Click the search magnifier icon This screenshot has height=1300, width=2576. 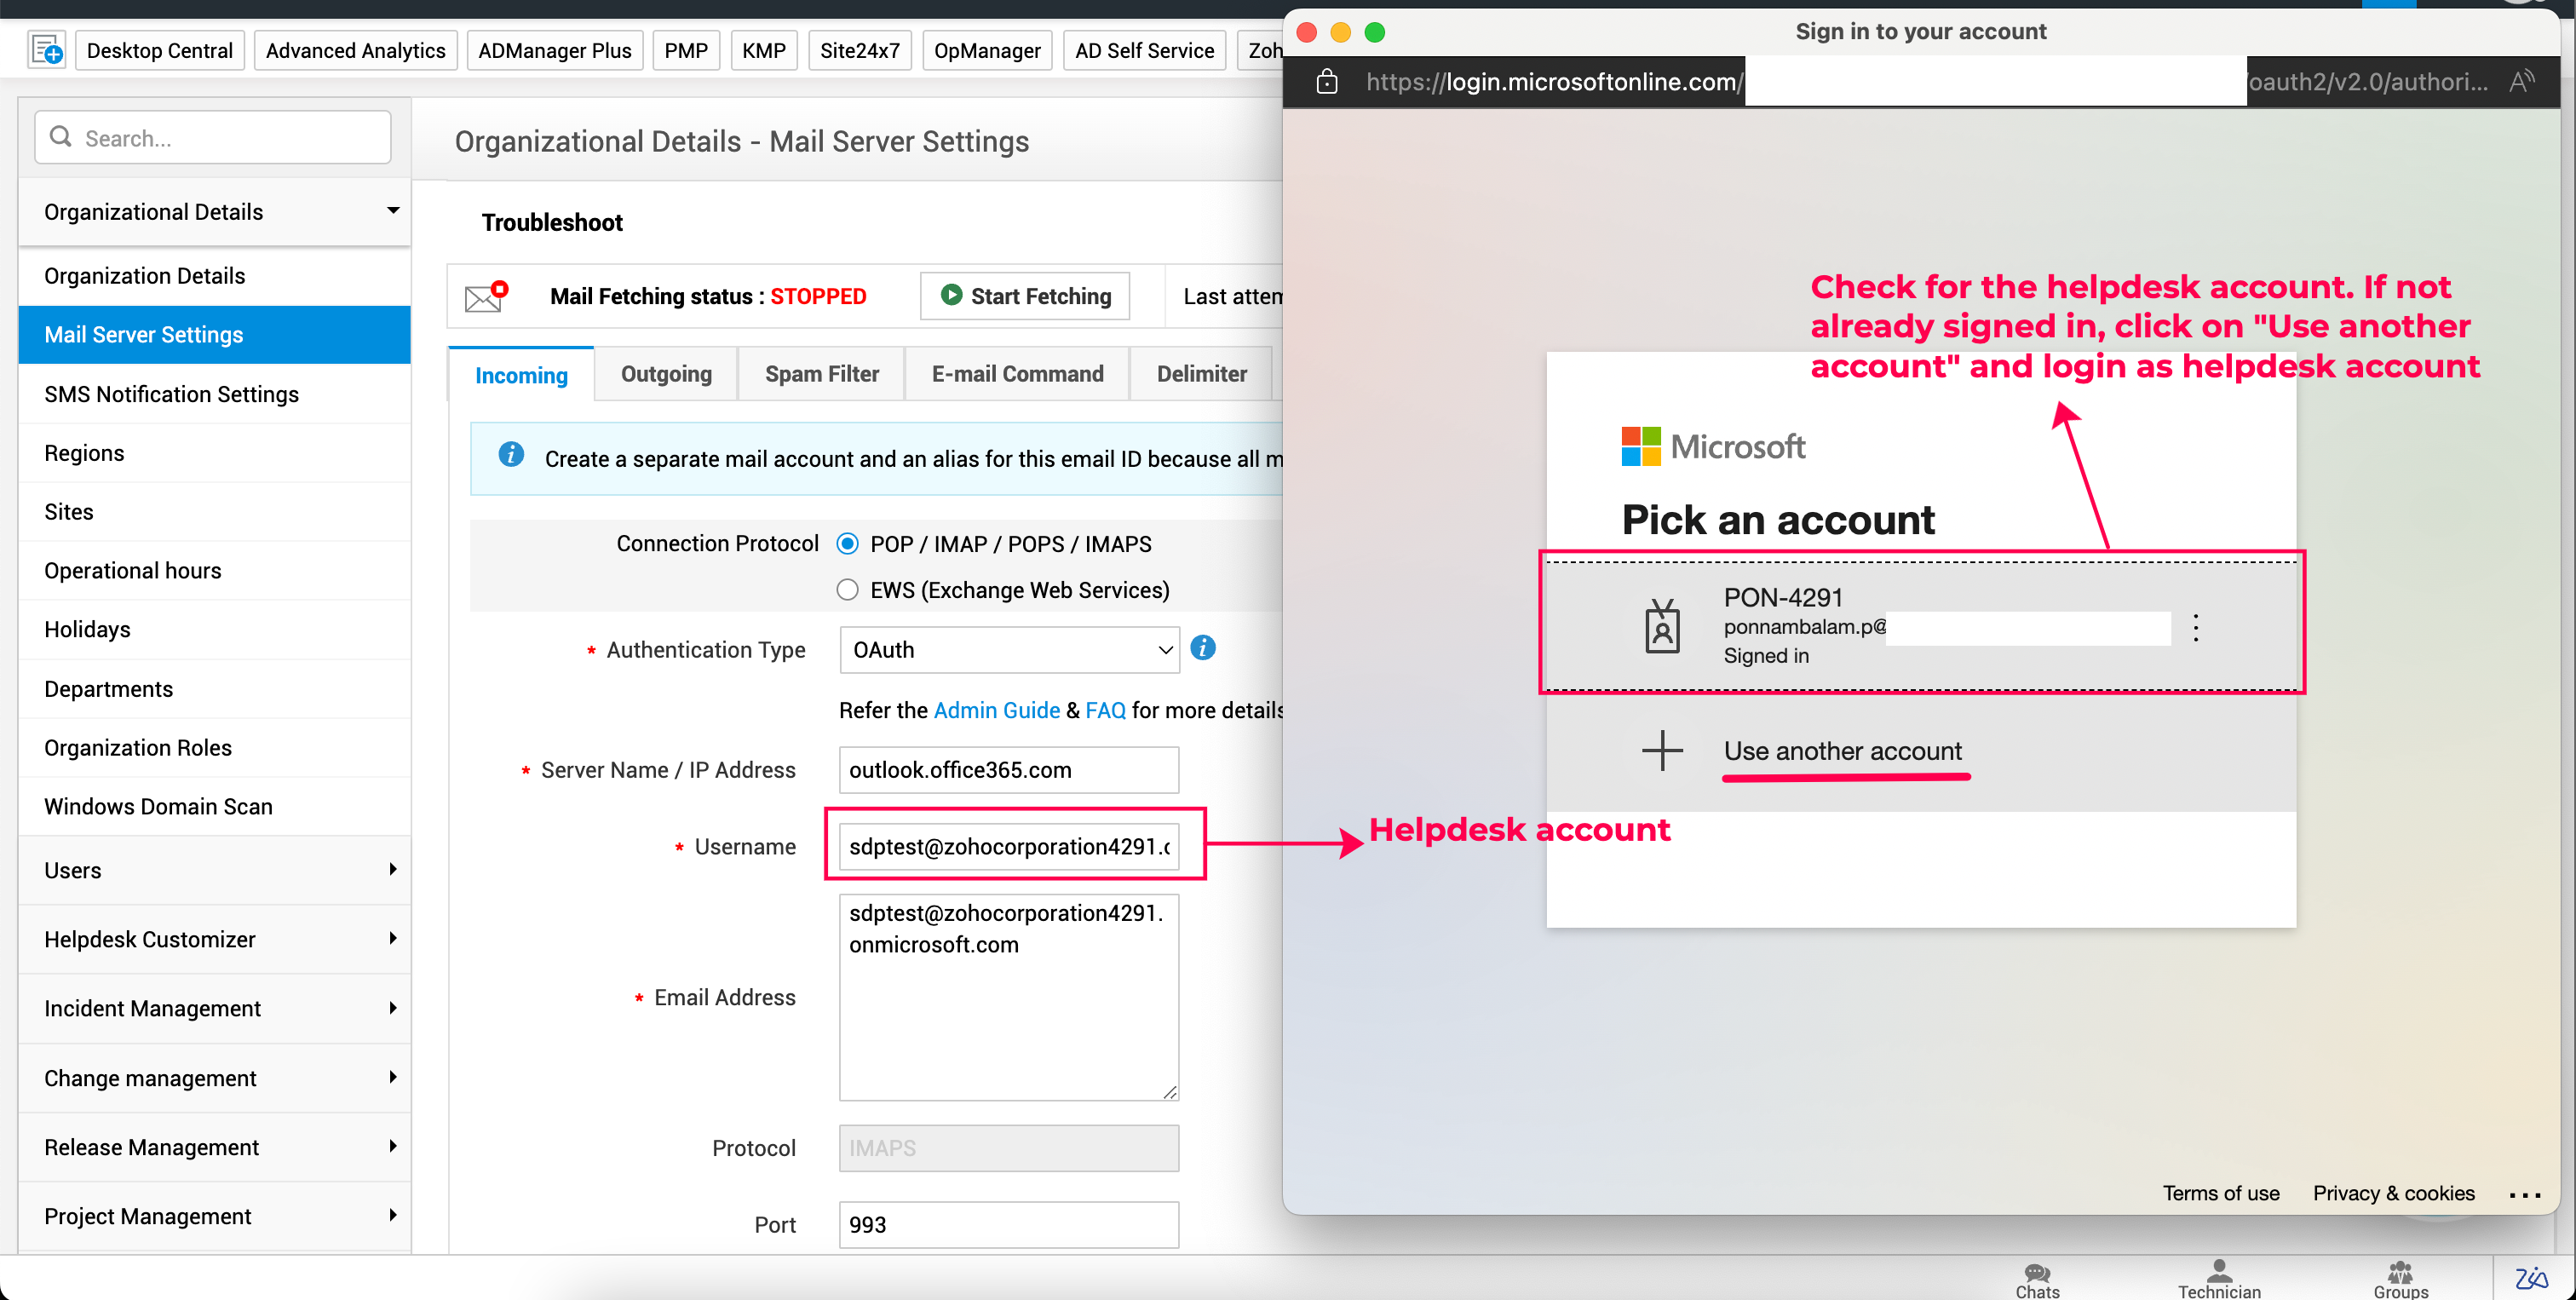pyautogui.click(x=61, y=137)
